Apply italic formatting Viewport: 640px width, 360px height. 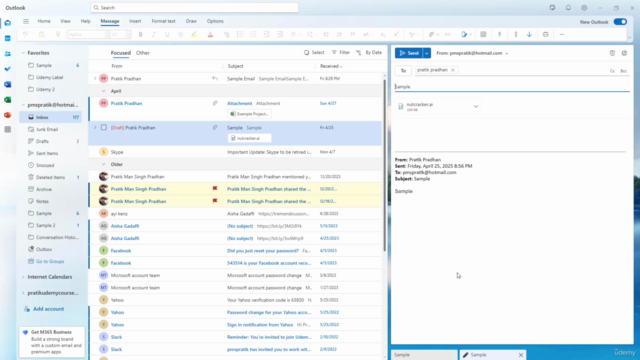coord(154,35)
